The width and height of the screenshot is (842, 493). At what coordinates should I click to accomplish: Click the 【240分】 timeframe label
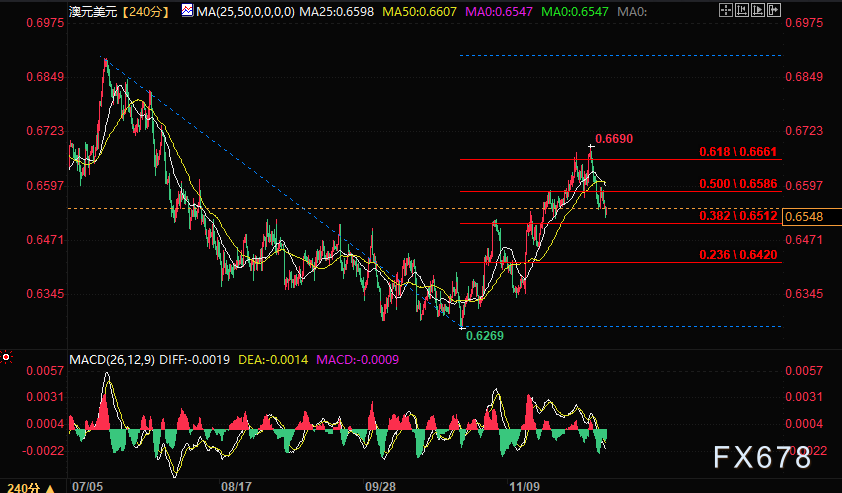point(145,11)
